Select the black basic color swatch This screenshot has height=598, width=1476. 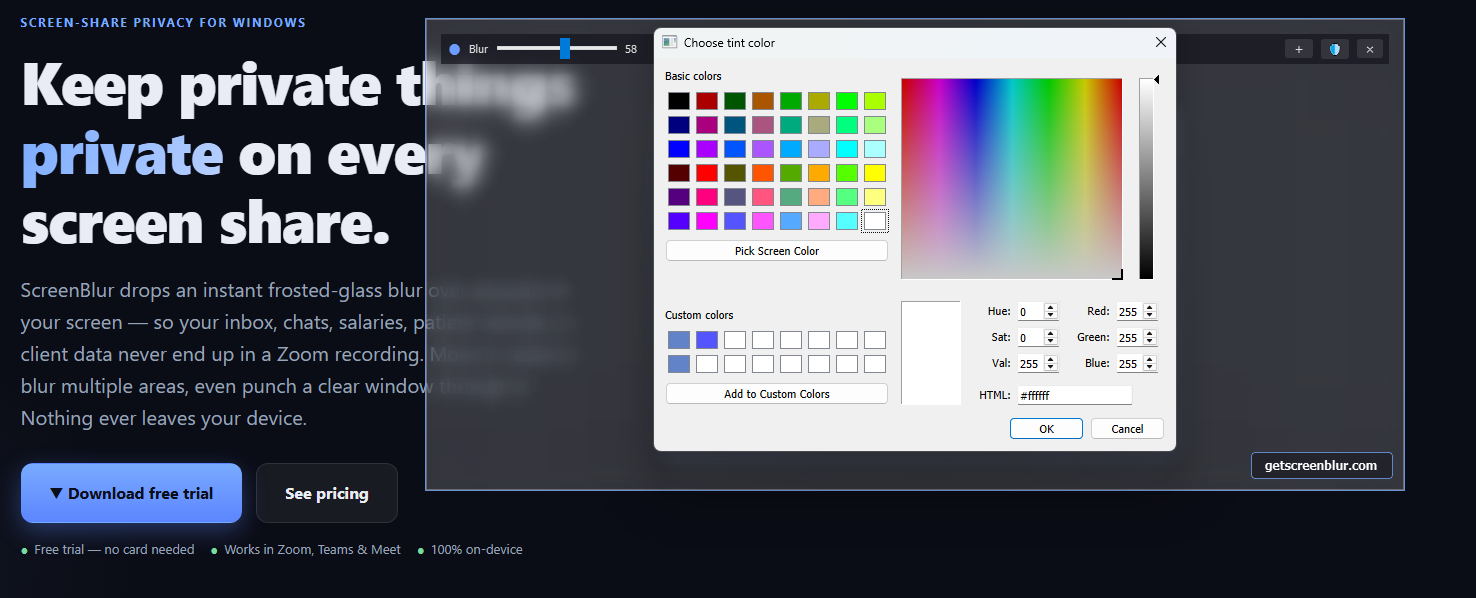point(679,101)
